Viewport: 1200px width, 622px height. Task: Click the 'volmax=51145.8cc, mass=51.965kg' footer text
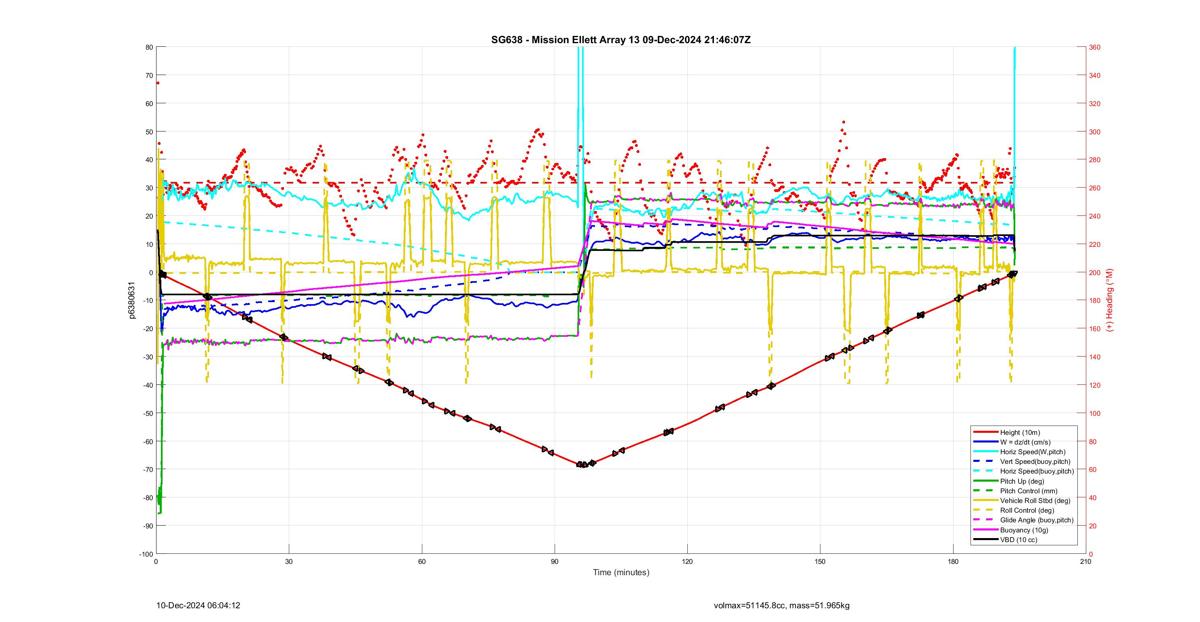tap(781, 606)
